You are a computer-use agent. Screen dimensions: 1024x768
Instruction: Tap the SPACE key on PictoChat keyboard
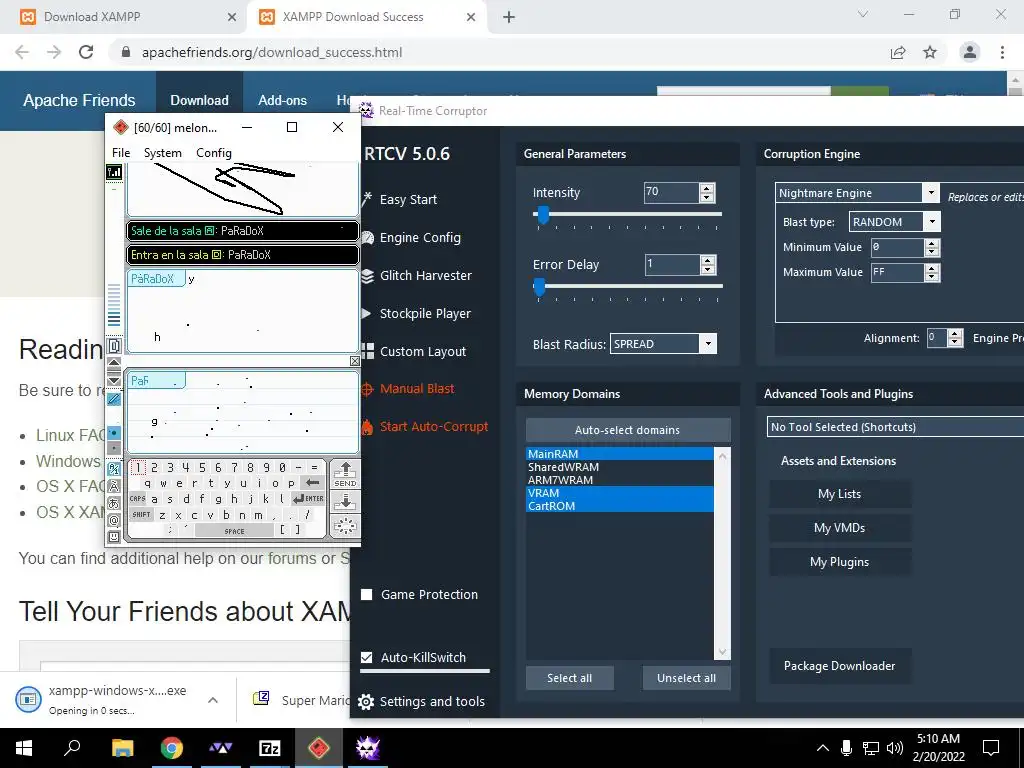pos(234,531)
